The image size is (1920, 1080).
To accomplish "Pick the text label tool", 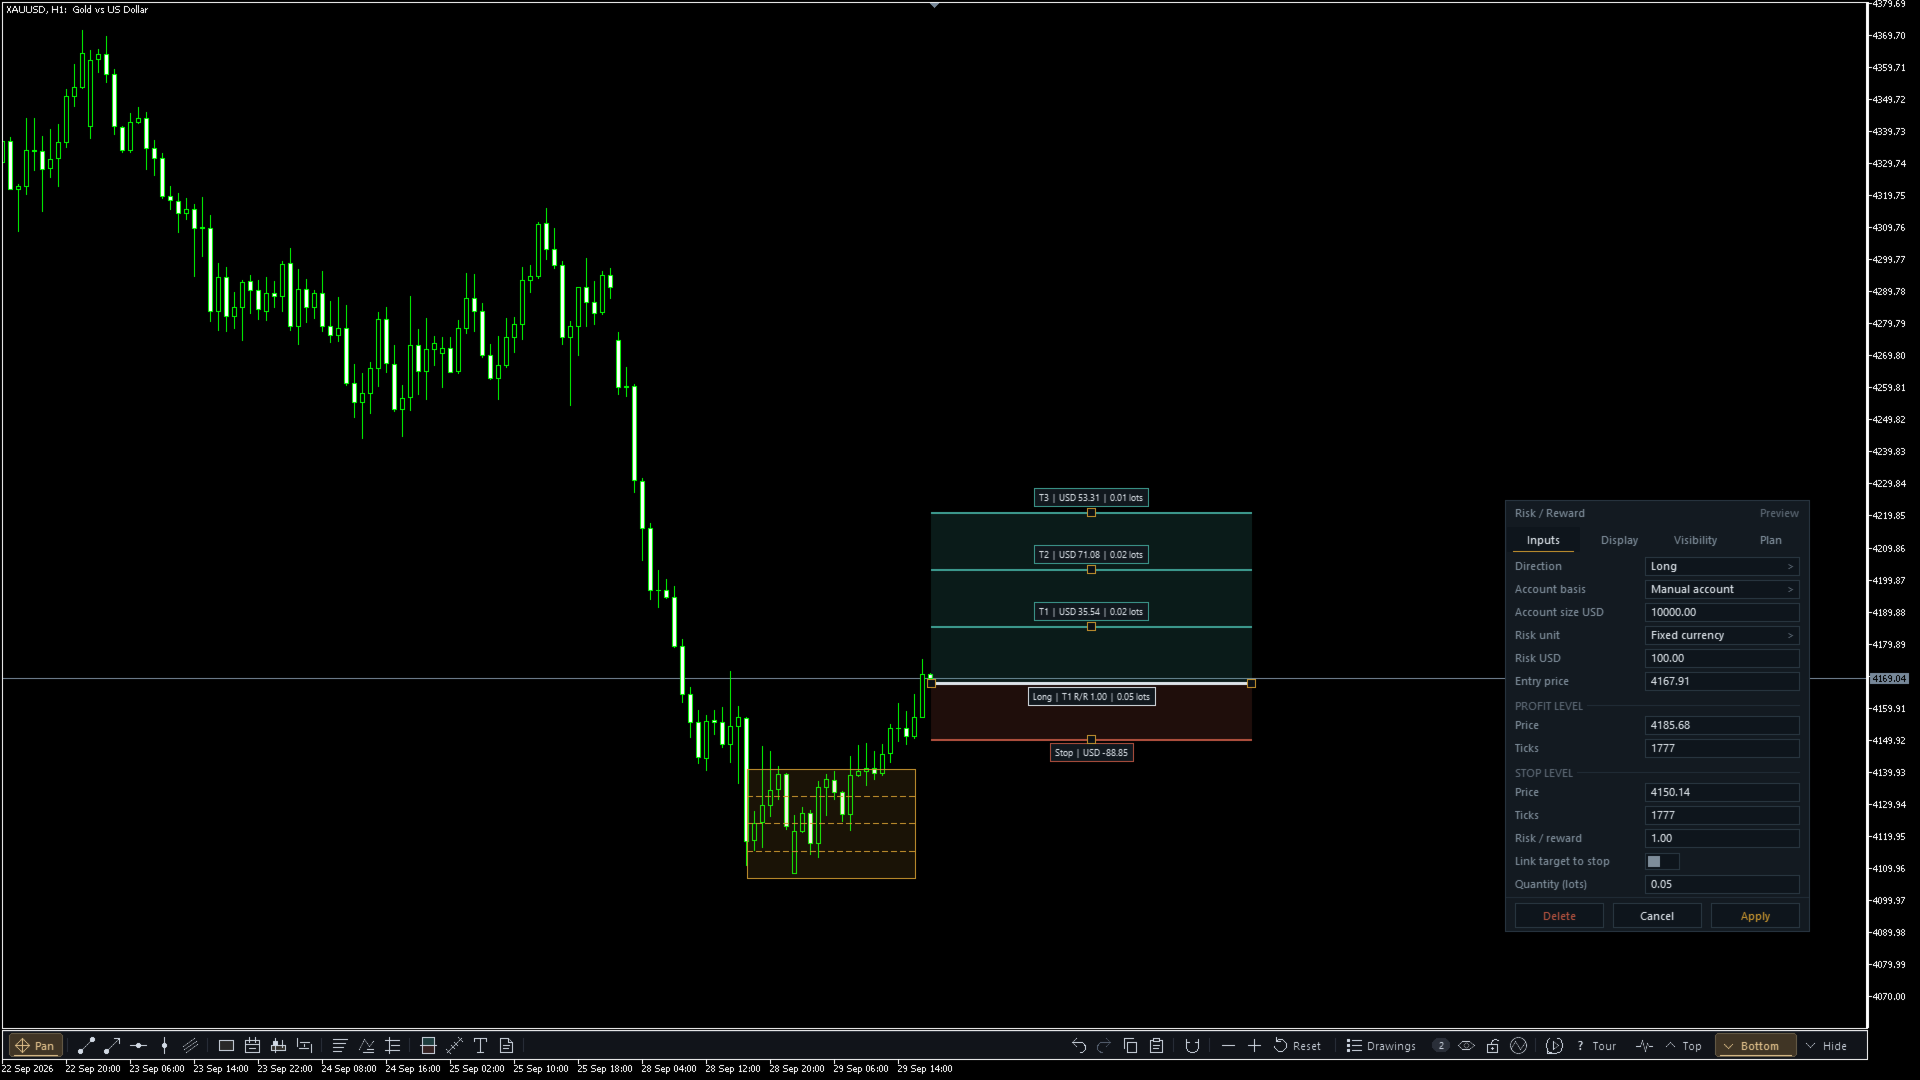I will [x=480, y=1046].
